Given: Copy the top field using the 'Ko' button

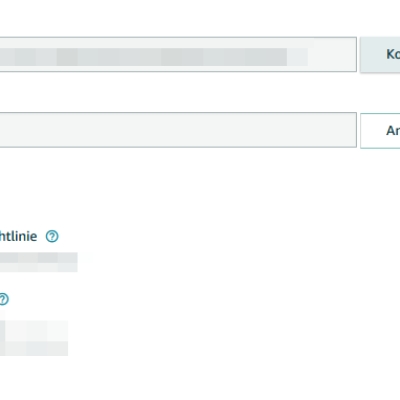Looking at the screenshot, I should pyautogui.click(x=380, y=54).
